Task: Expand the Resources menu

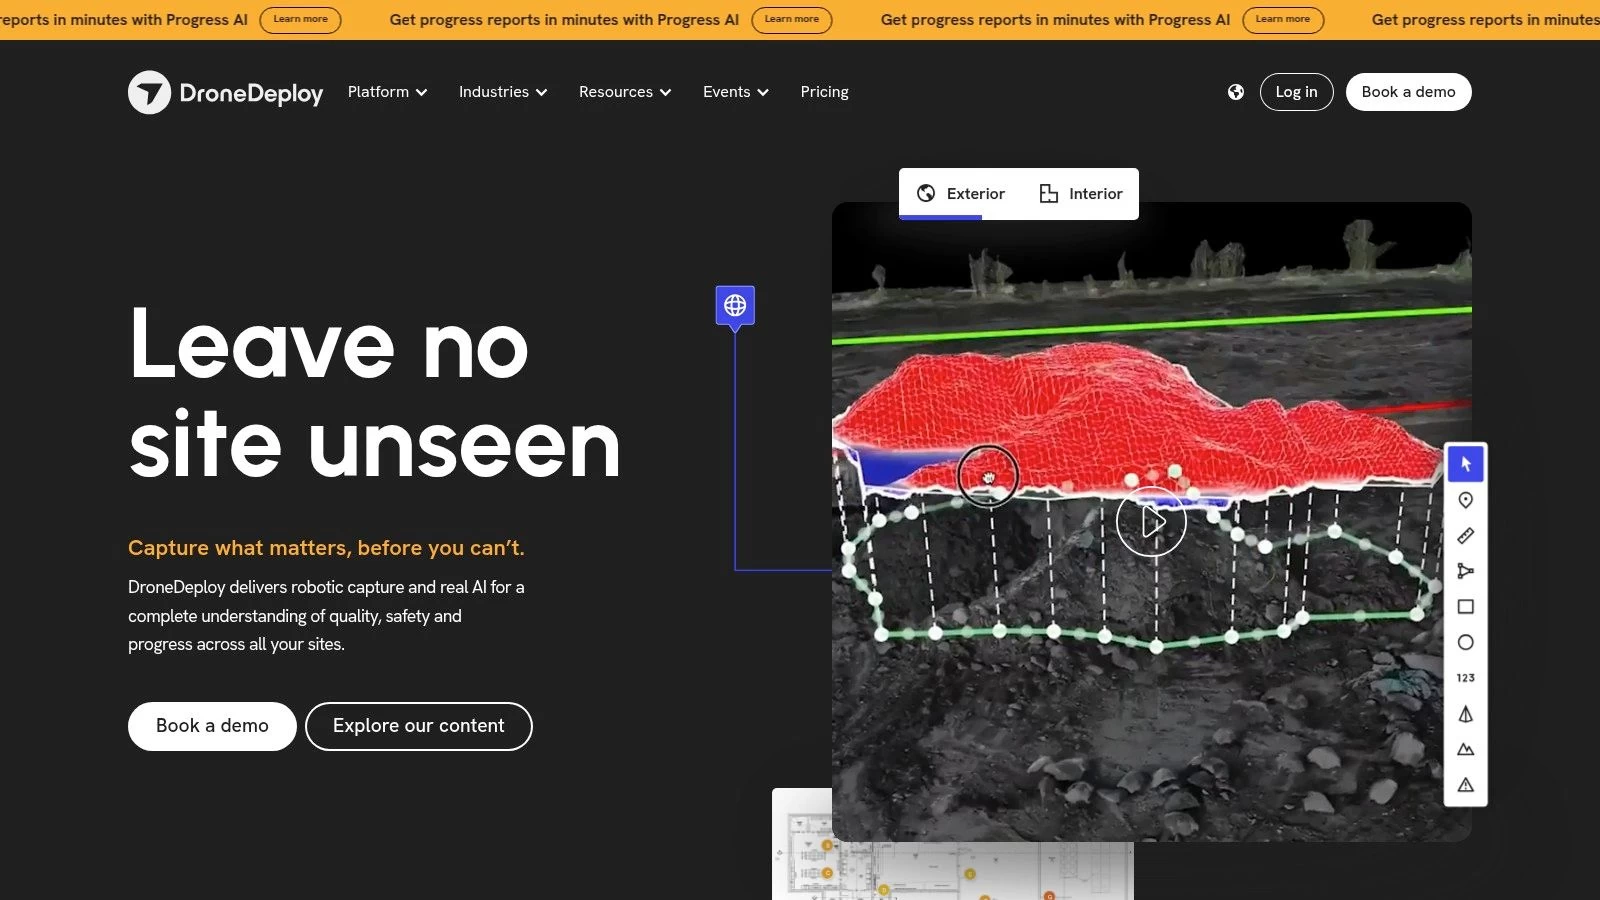Action: [x=624, y=91]
